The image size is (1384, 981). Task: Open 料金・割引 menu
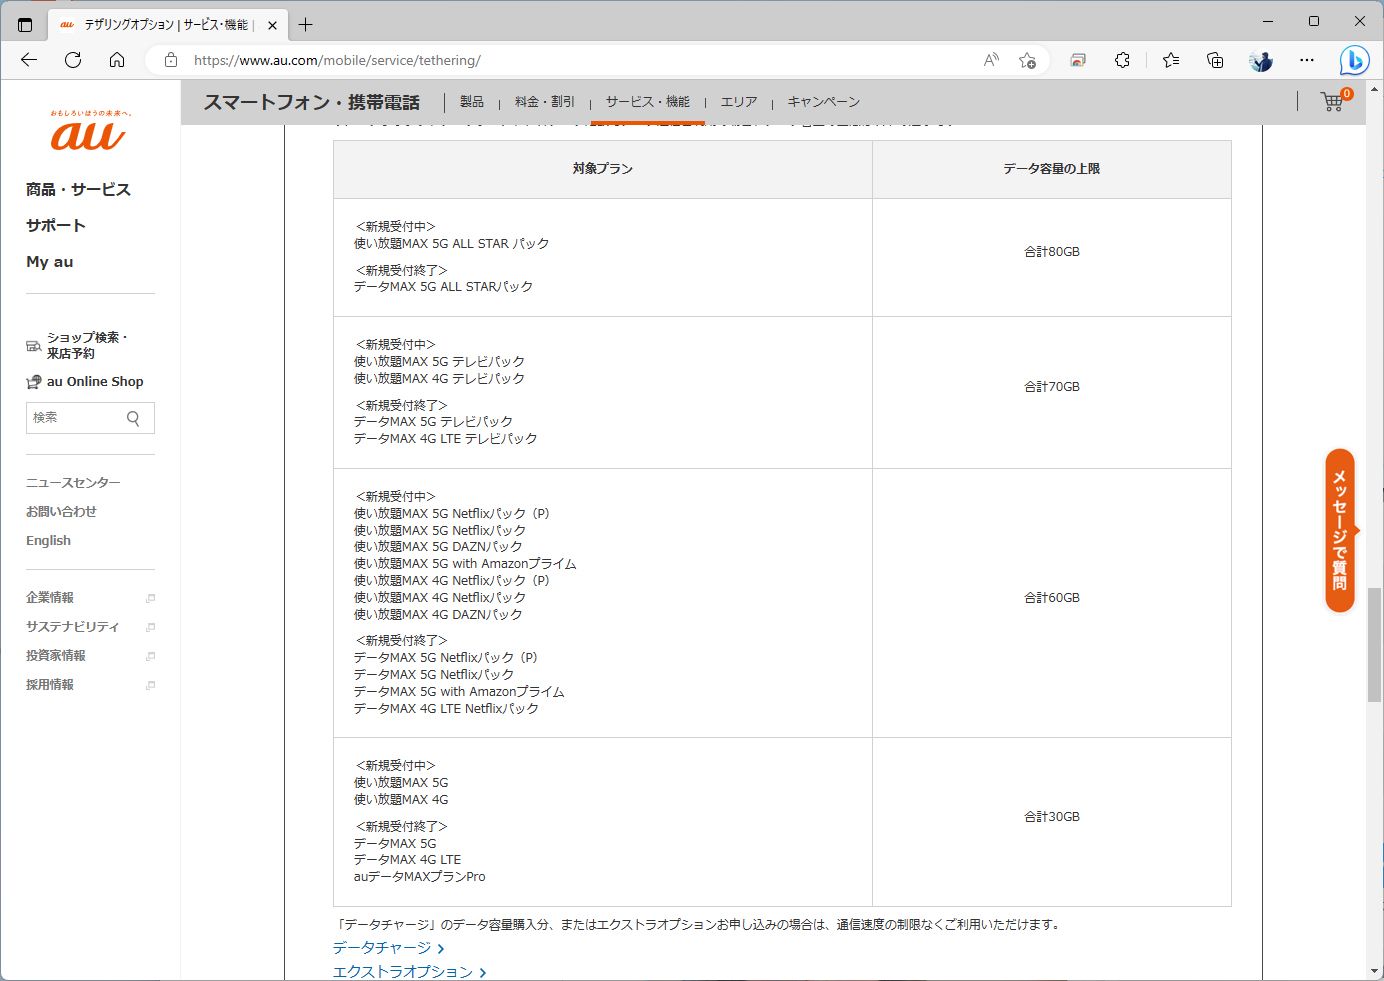point(545,102)
